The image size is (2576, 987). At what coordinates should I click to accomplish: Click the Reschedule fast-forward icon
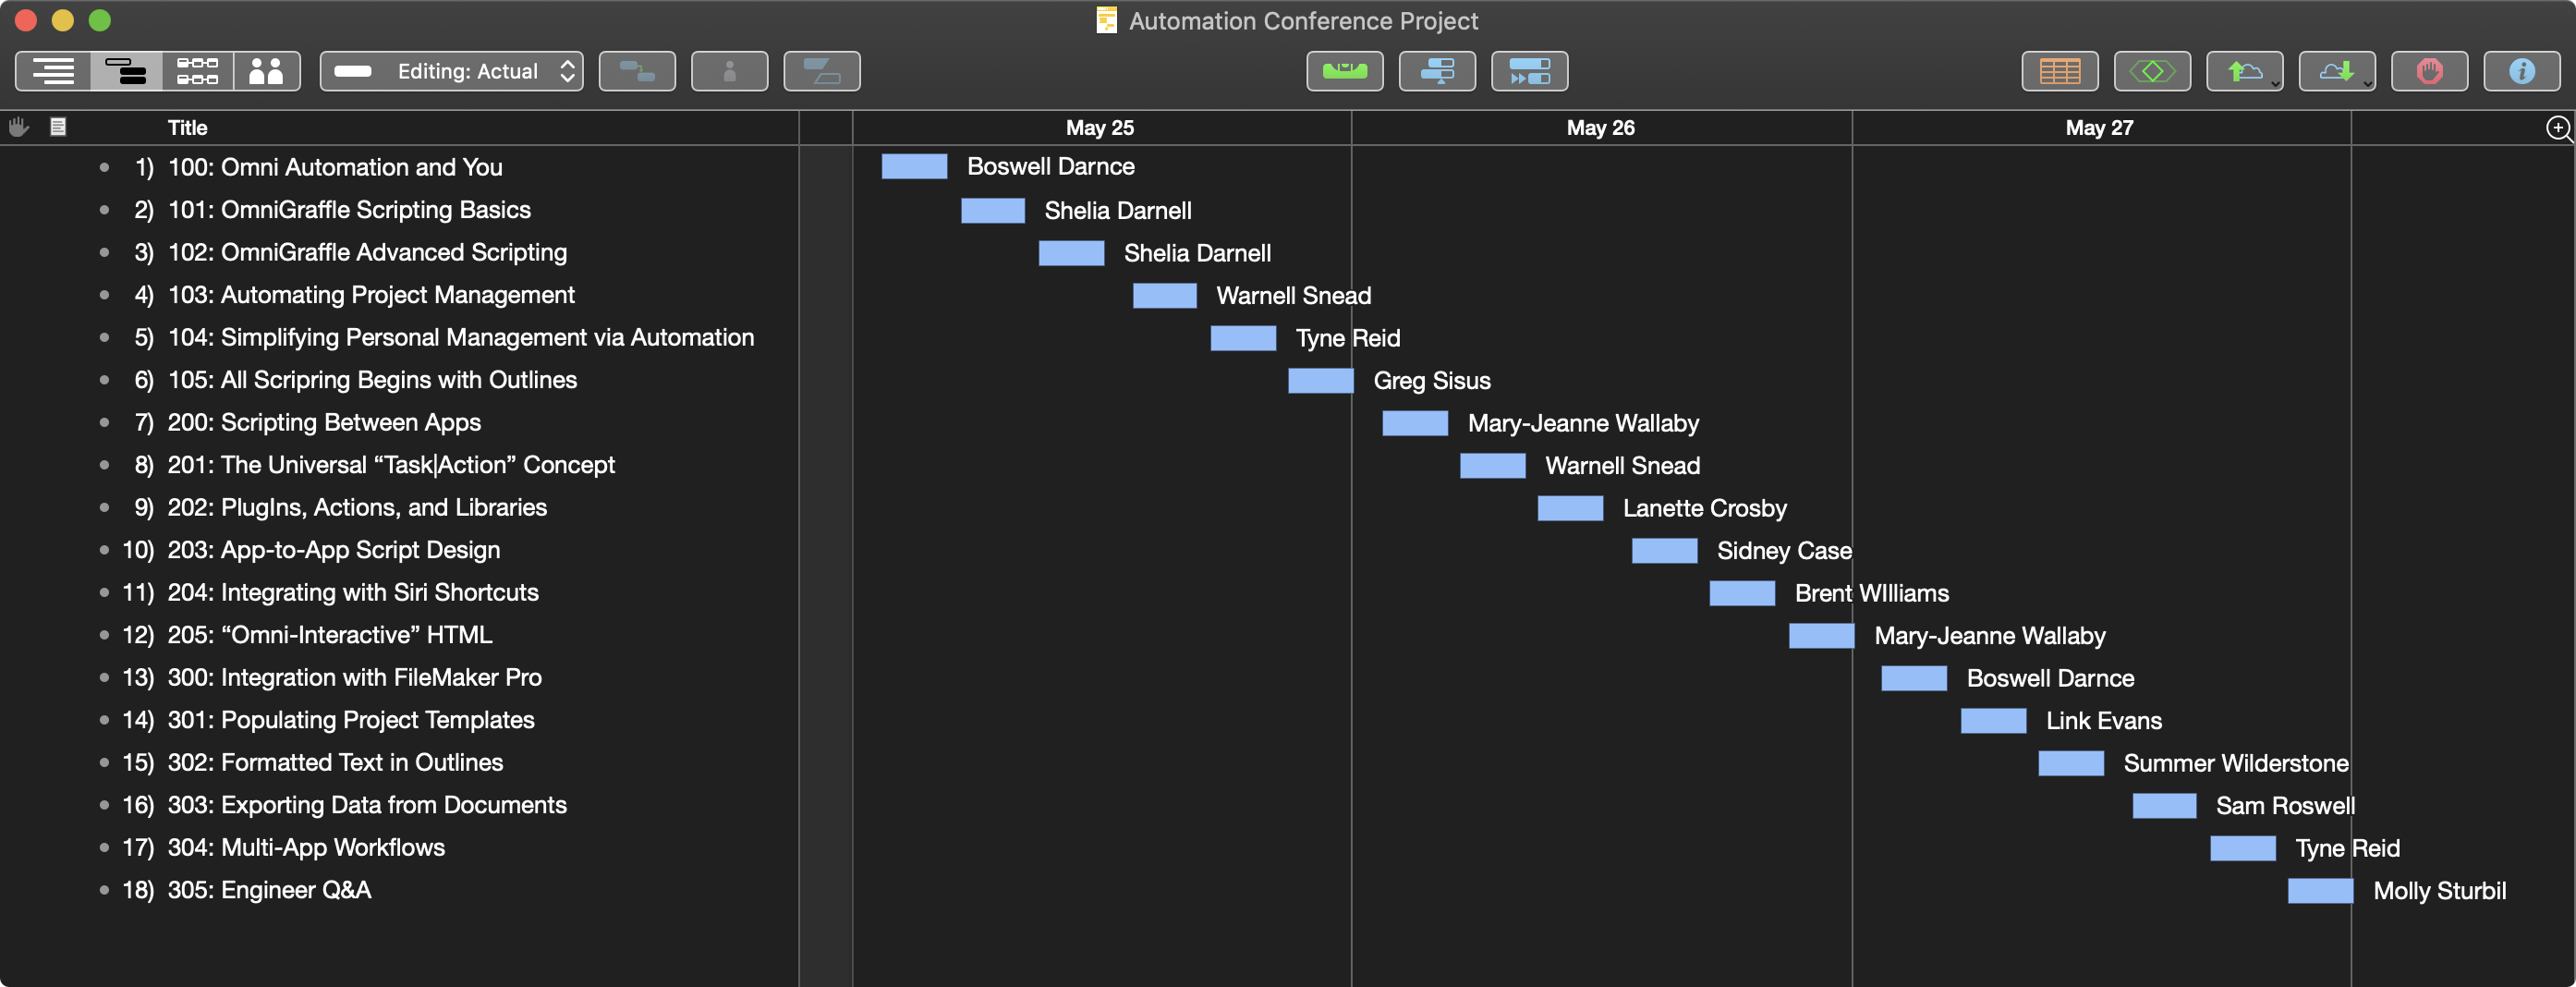(1528, 71)
